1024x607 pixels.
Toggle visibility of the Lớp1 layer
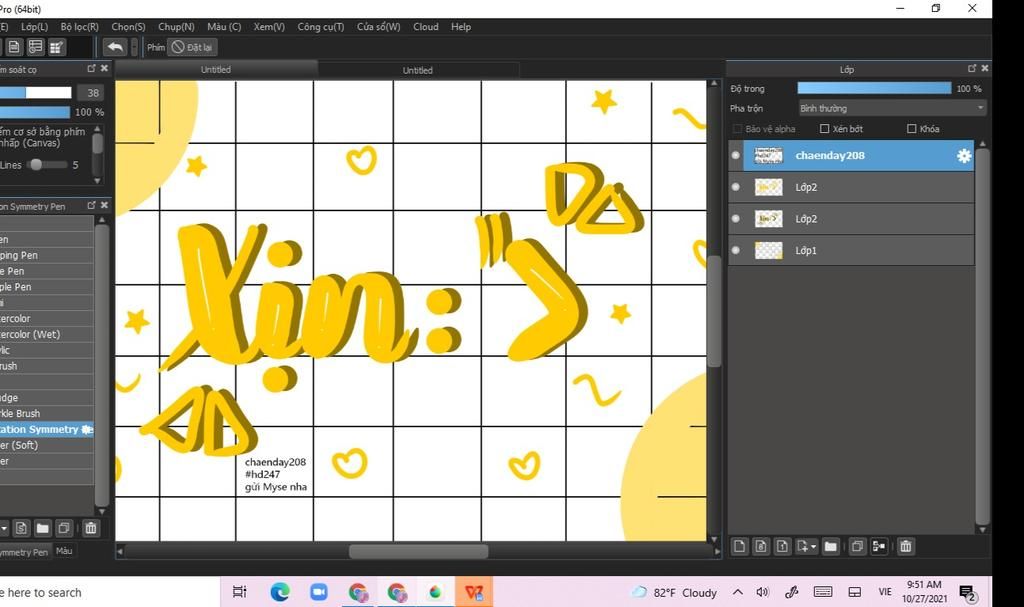point(735,250)
